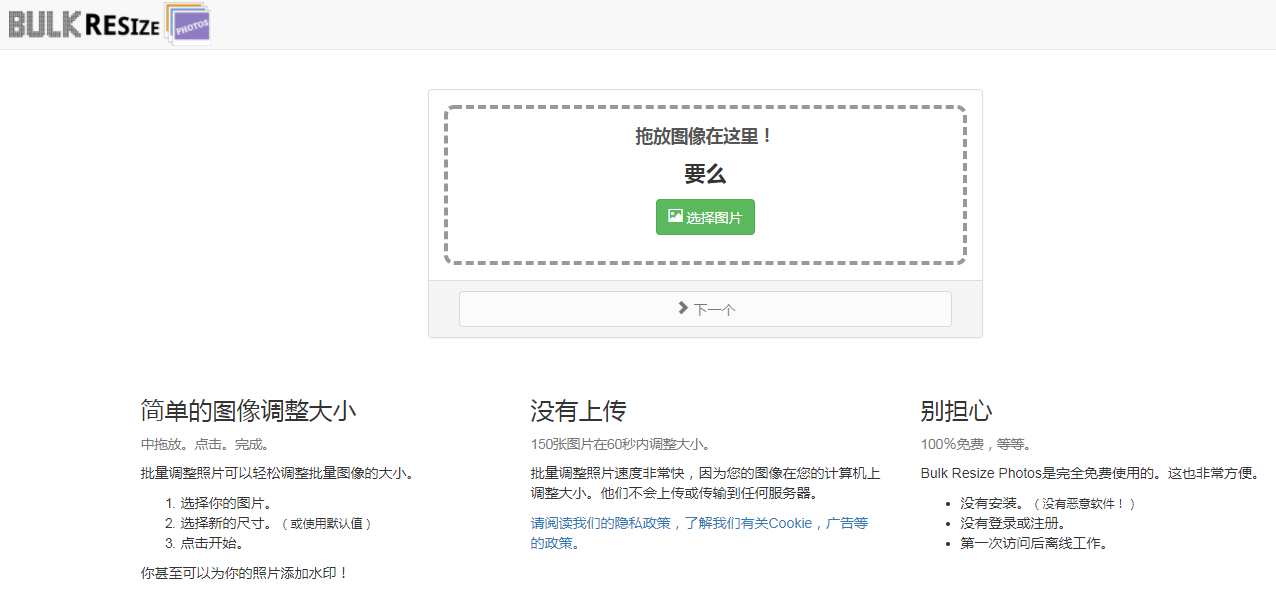Viewport: 1276px width, 599px height.
Task: Click the 拖放图像在这里！ heading text
Action: pos(705,136)
